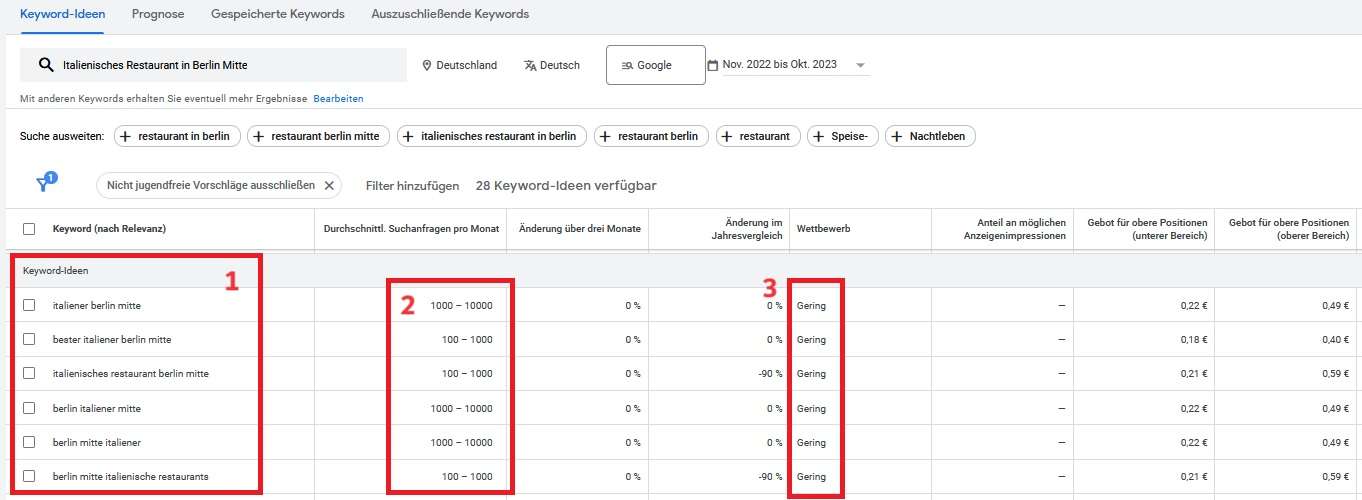Click into the keyword search field
1362x500 pixels.
(213, 65)
